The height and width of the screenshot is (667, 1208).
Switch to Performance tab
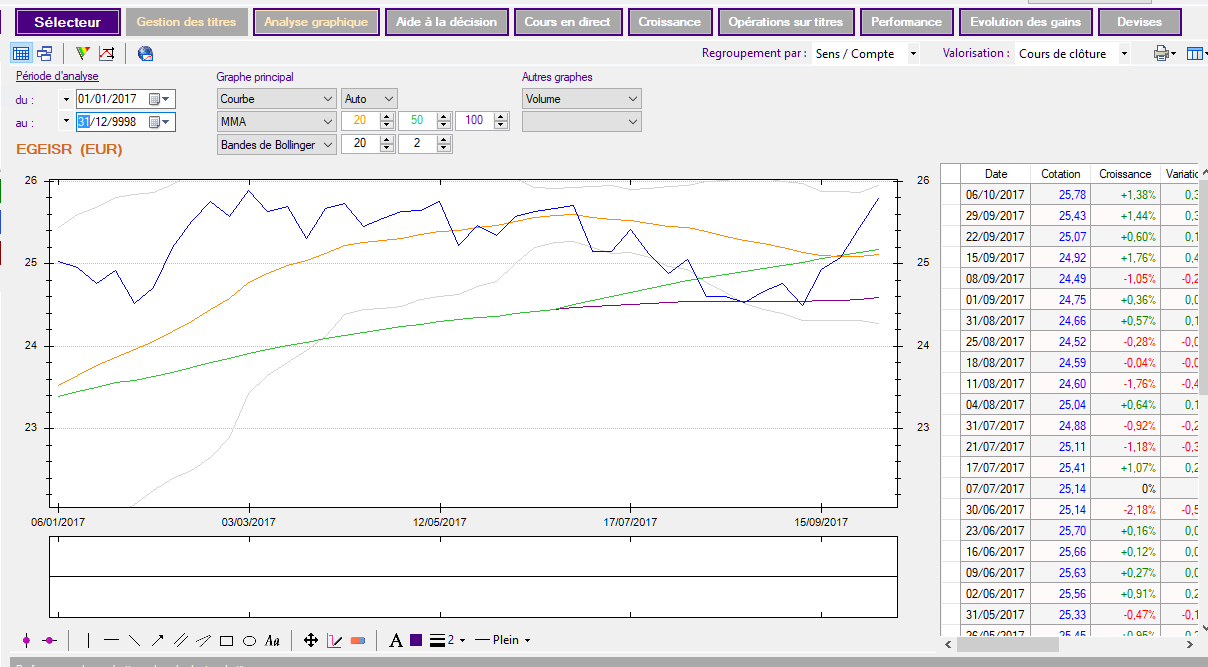[x=907, y=22]
